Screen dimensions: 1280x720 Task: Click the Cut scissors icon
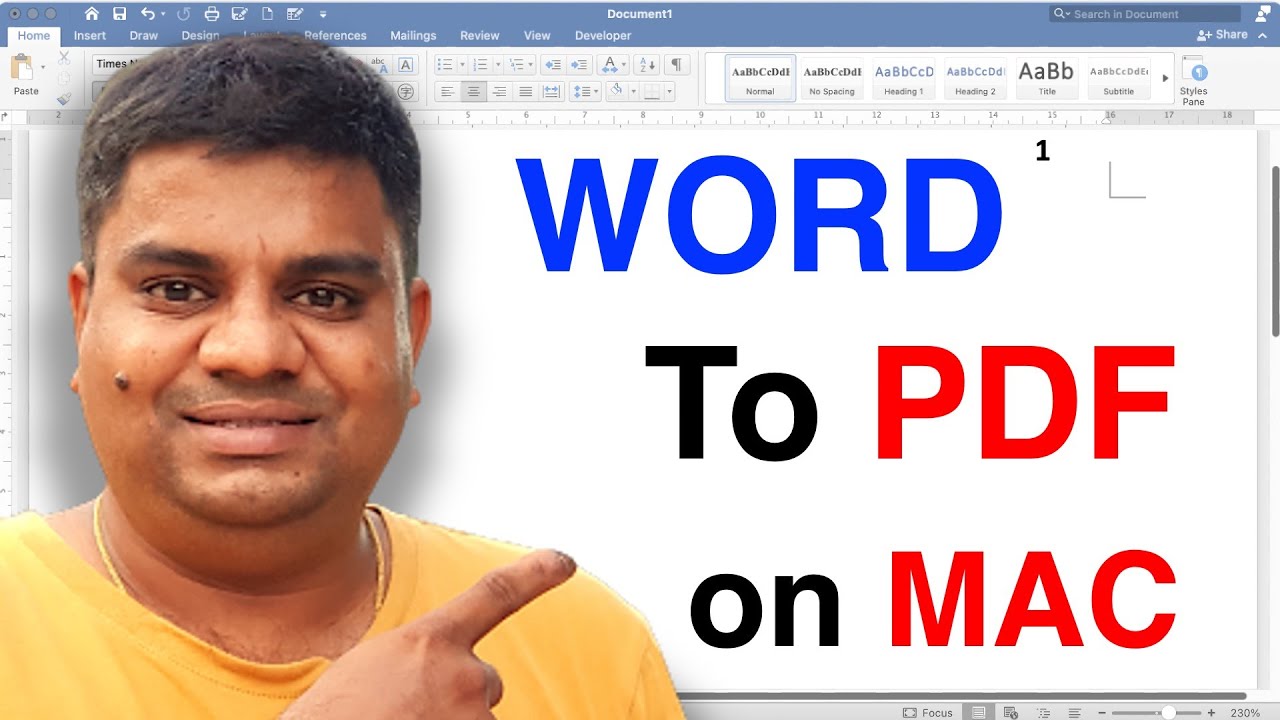64,58
